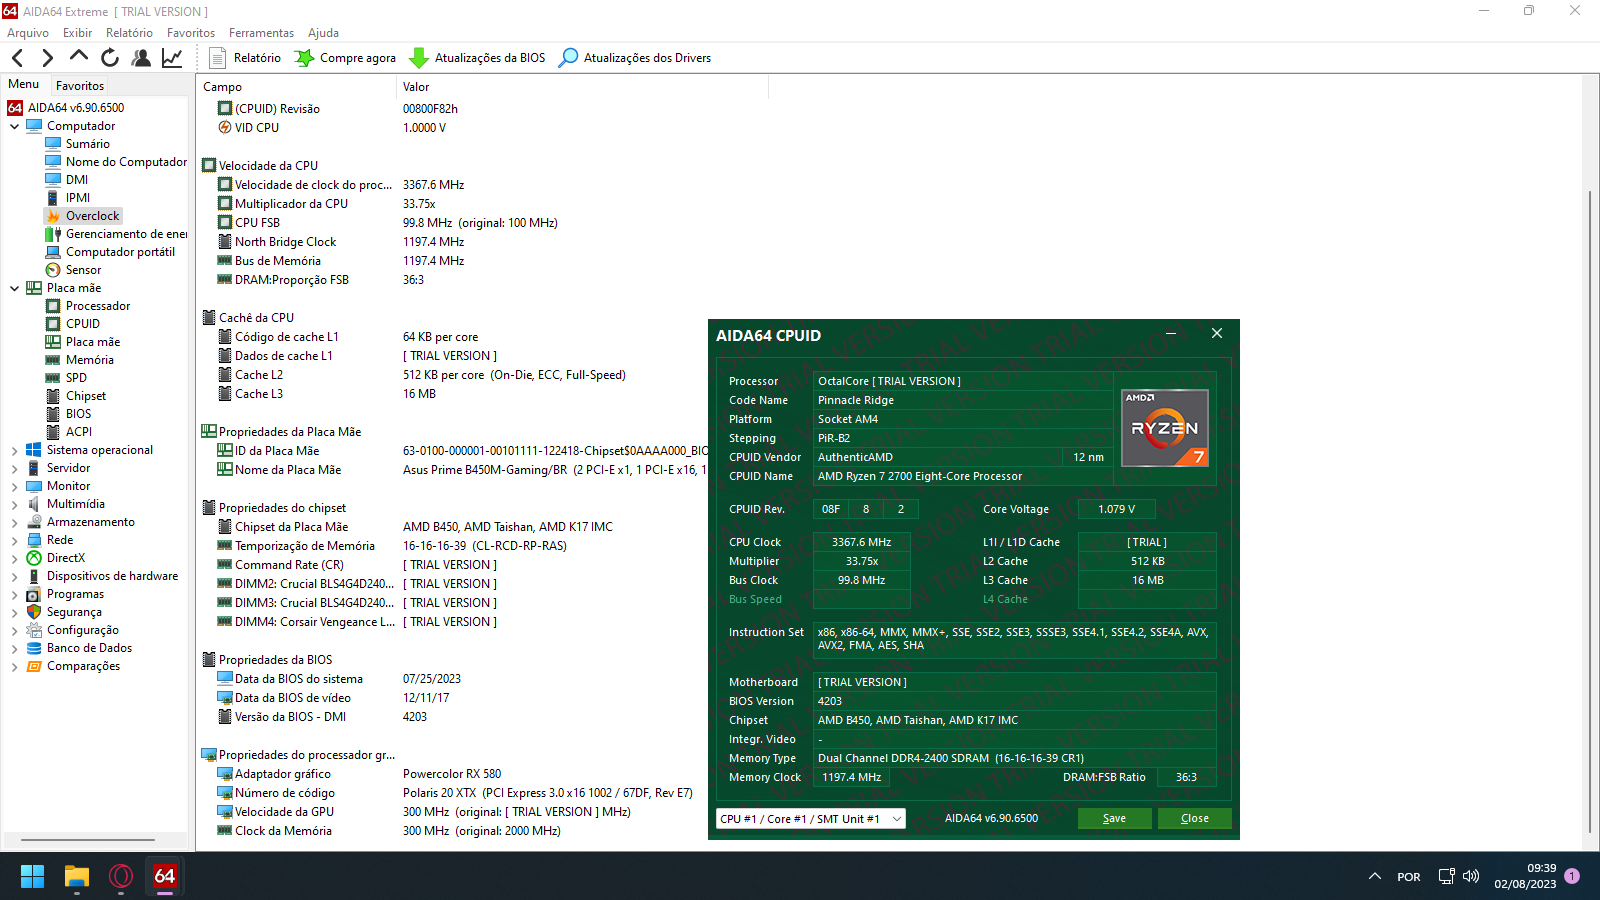The height and width of the screenshot is (900, 1600).
Task: Open Atualizações da BIOS
Action: click(478, 58)
